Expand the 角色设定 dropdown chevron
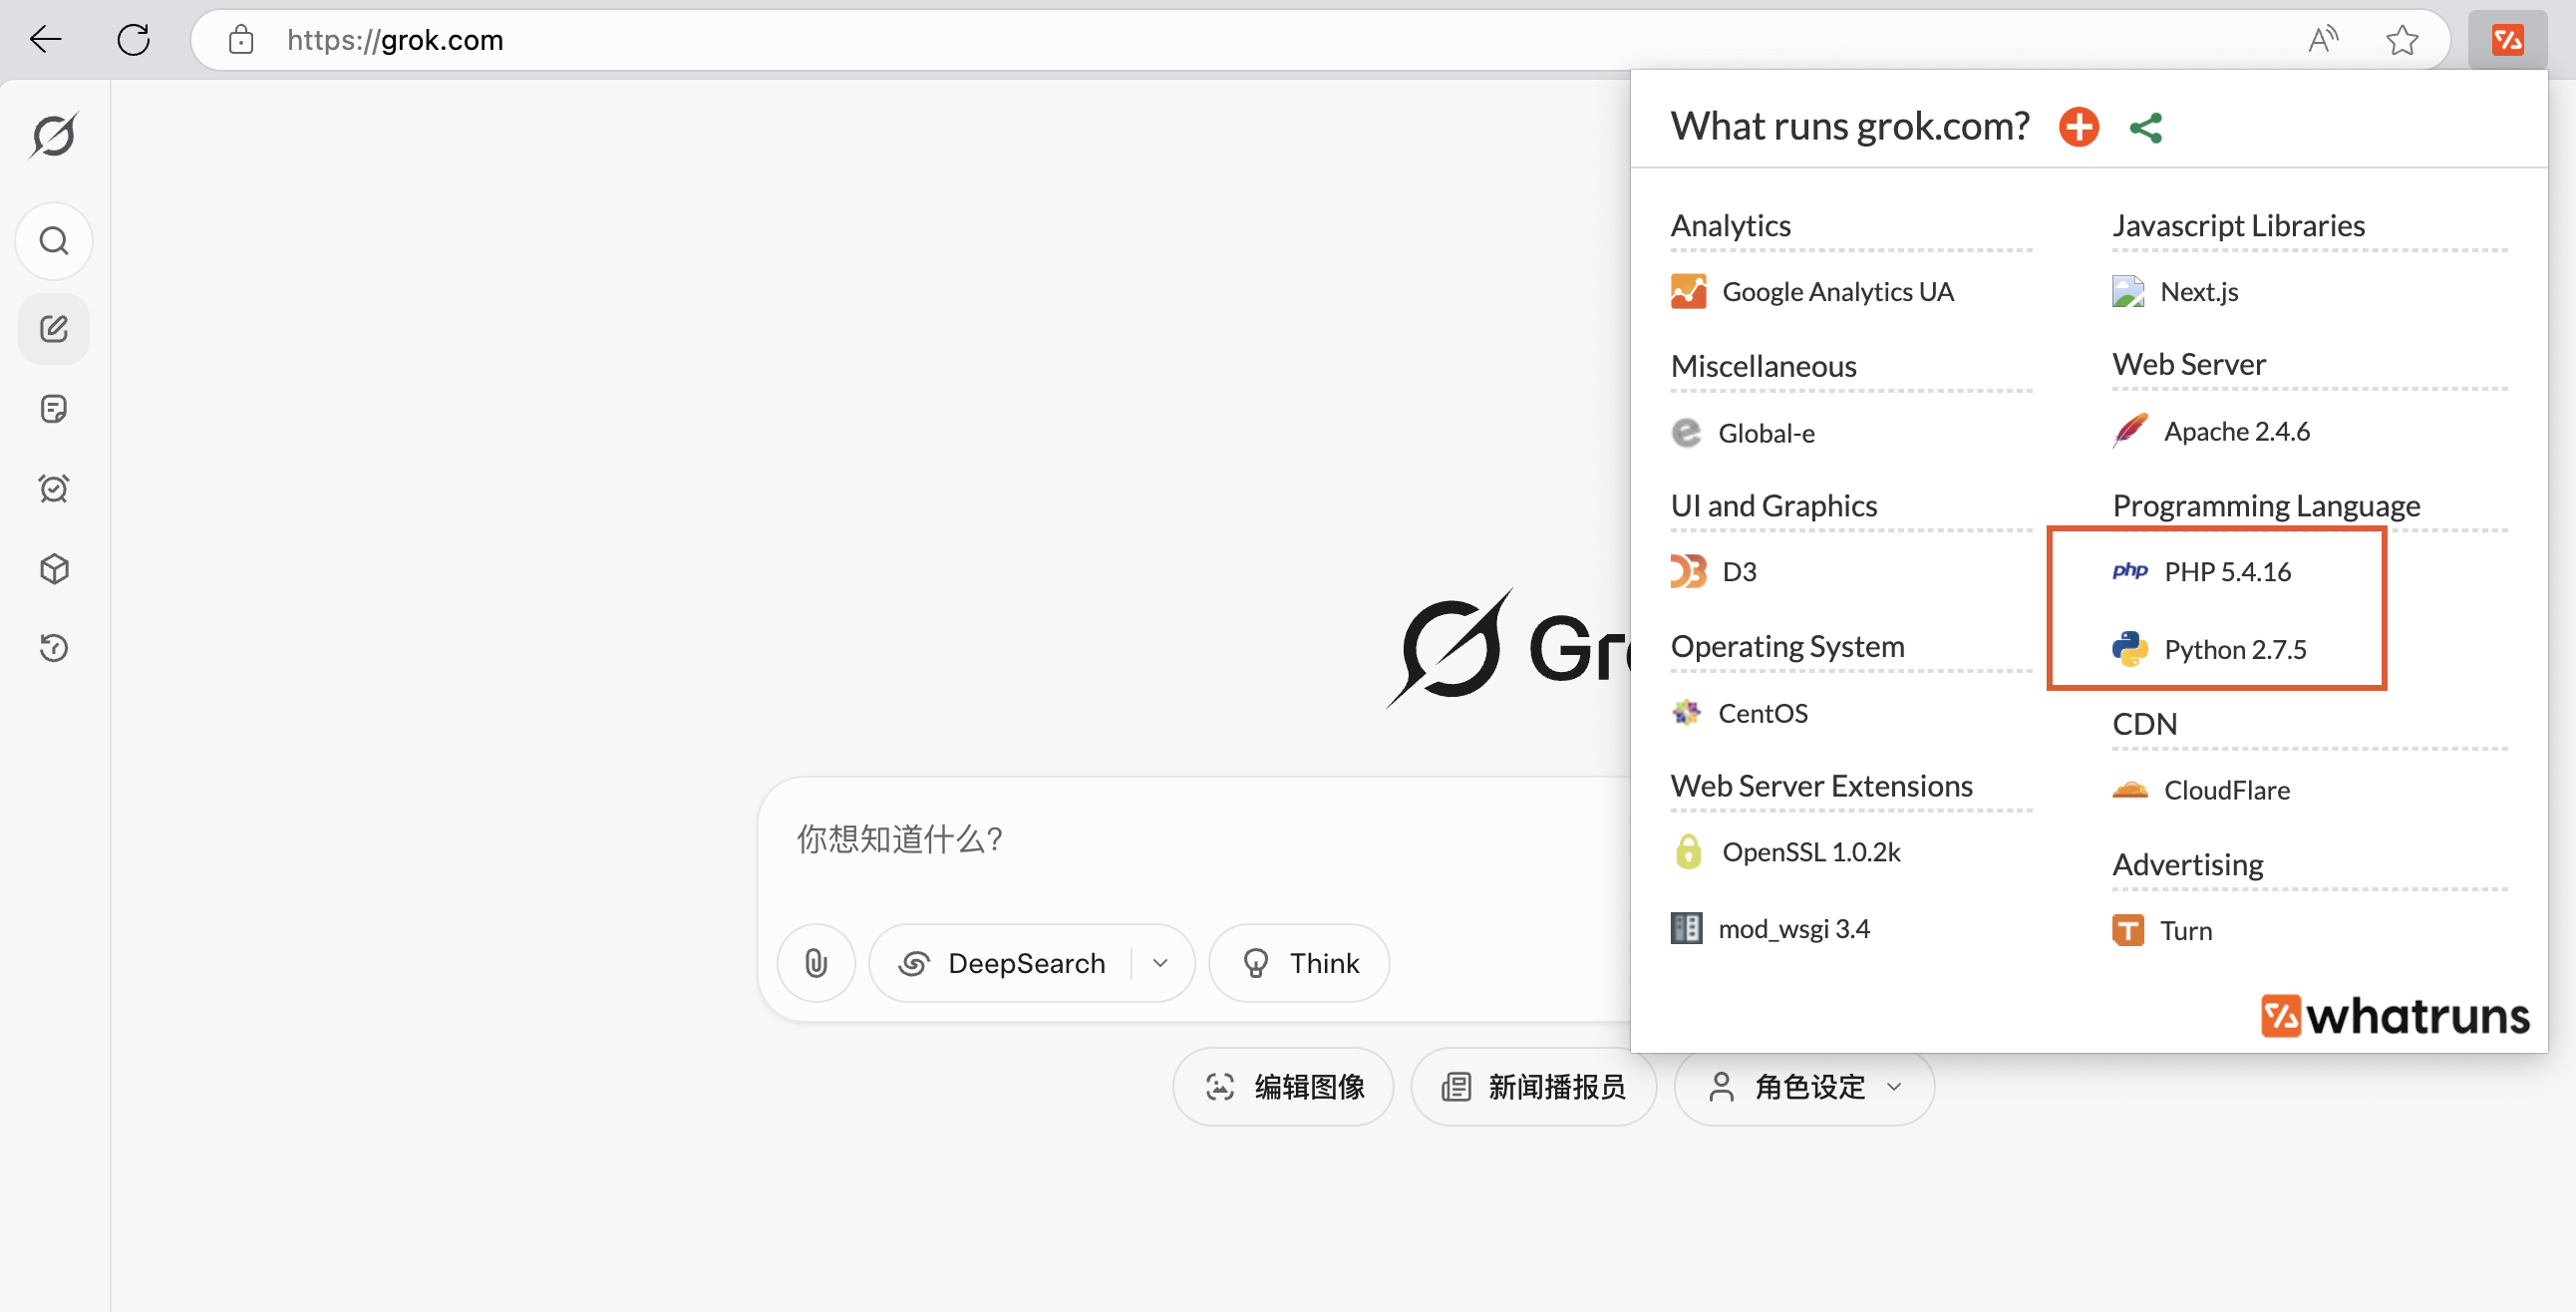Viewport: 2576px width, 1312px height. click(1894, 1087)
